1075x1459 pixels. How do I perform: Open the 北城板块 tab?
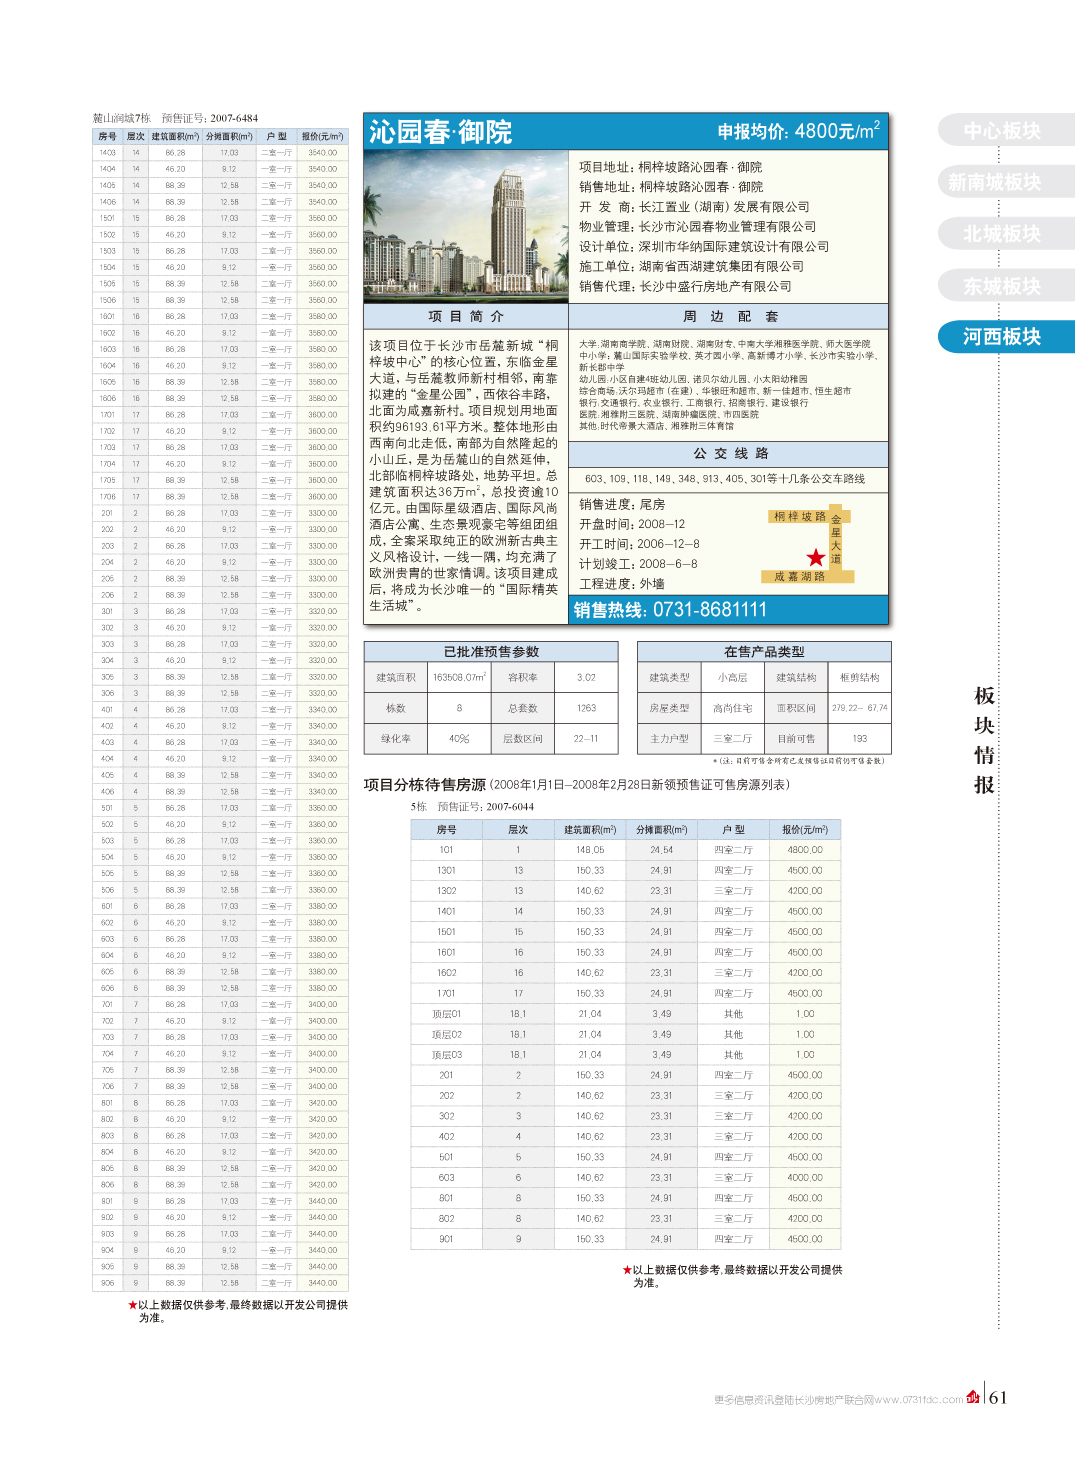(x=1002, y=234)
